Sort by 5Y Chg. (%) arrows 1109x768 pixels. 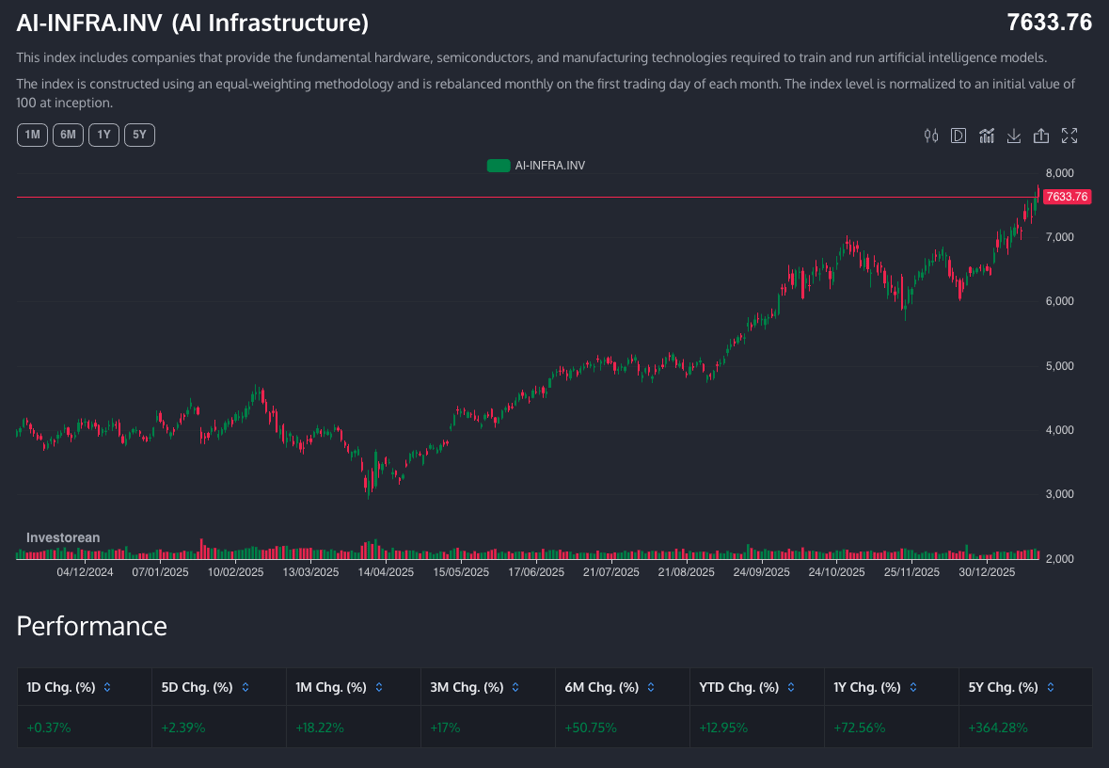pos(1051,688)
